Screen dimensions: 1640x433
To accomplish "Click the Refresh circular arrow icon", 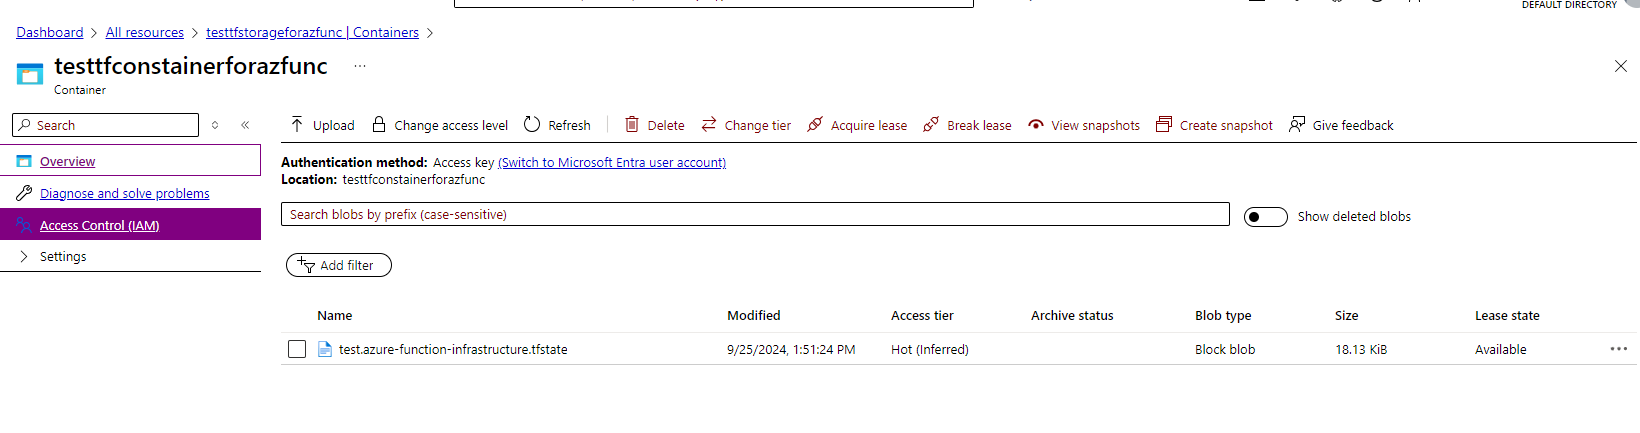I will tap(532, 124).
